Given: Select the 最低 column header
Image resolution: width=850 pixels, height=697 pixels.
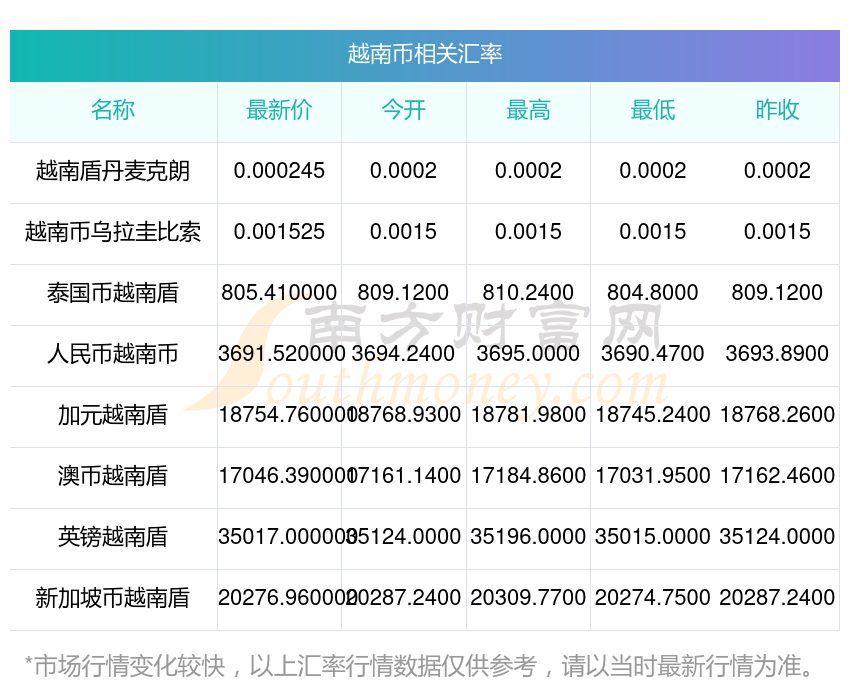Looking at the screenshot, I should click(652, 110).
